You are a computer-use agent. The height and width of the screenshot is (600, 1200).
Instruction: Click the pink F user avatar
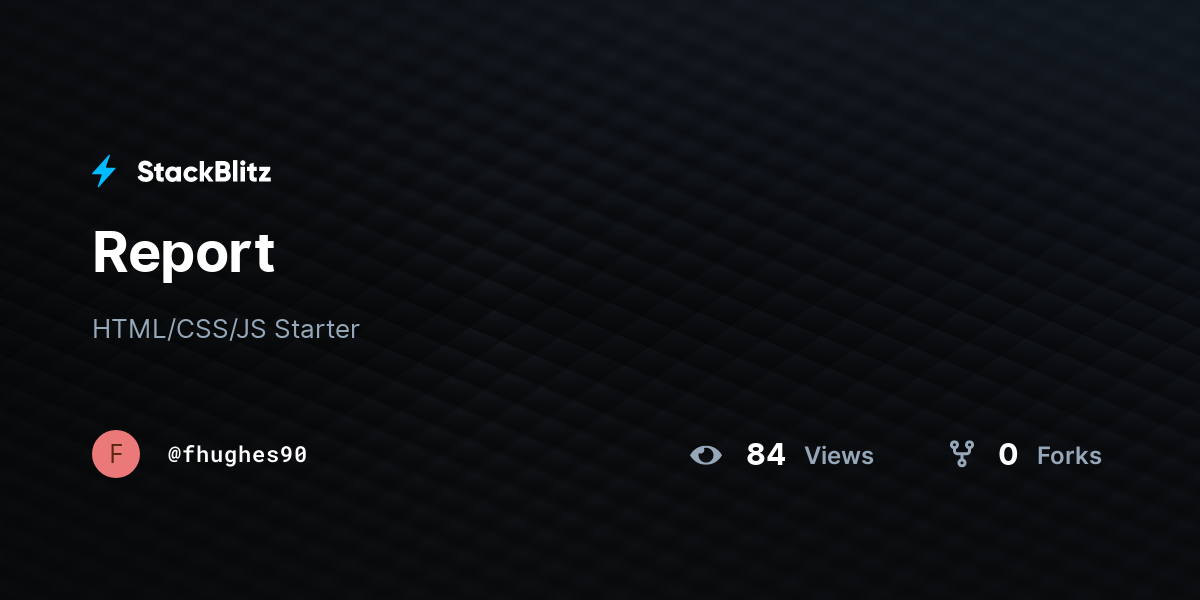click(116, 454)
